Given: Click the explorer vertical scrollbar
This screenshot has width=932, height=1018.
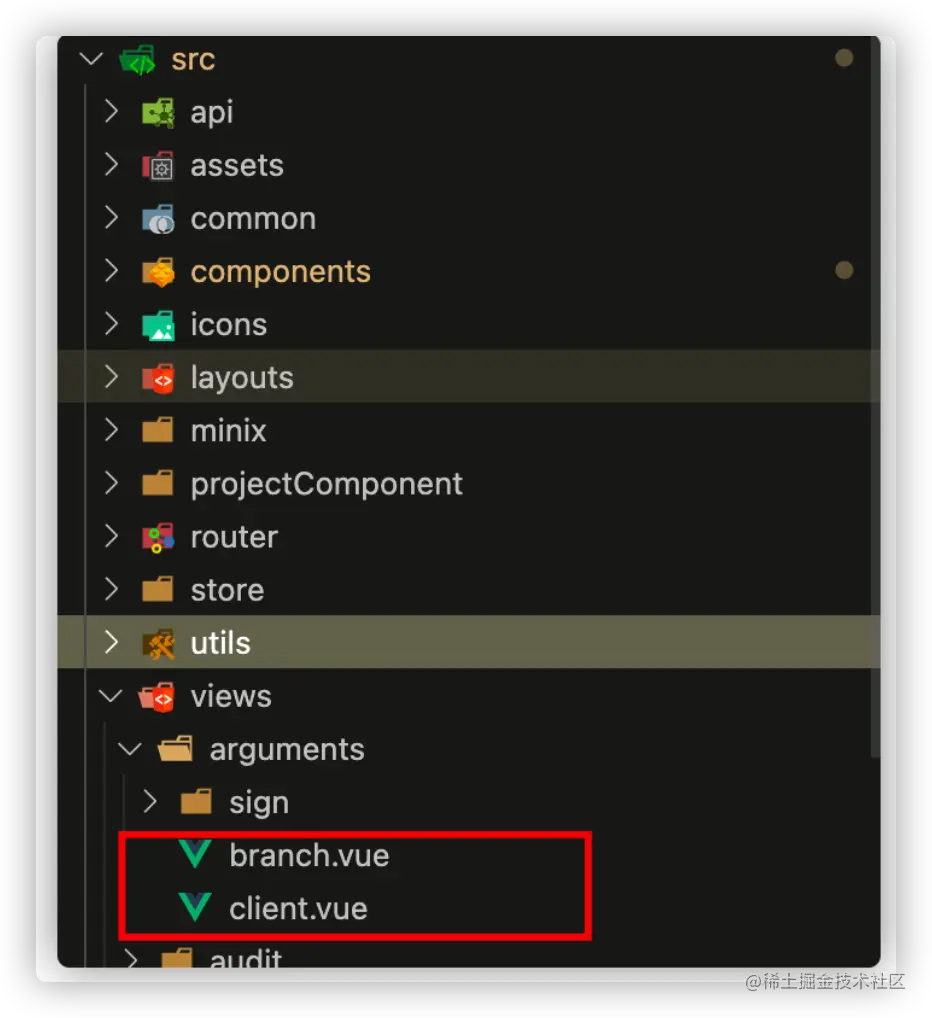Looking at the screenshot, I should pos(875,400).
